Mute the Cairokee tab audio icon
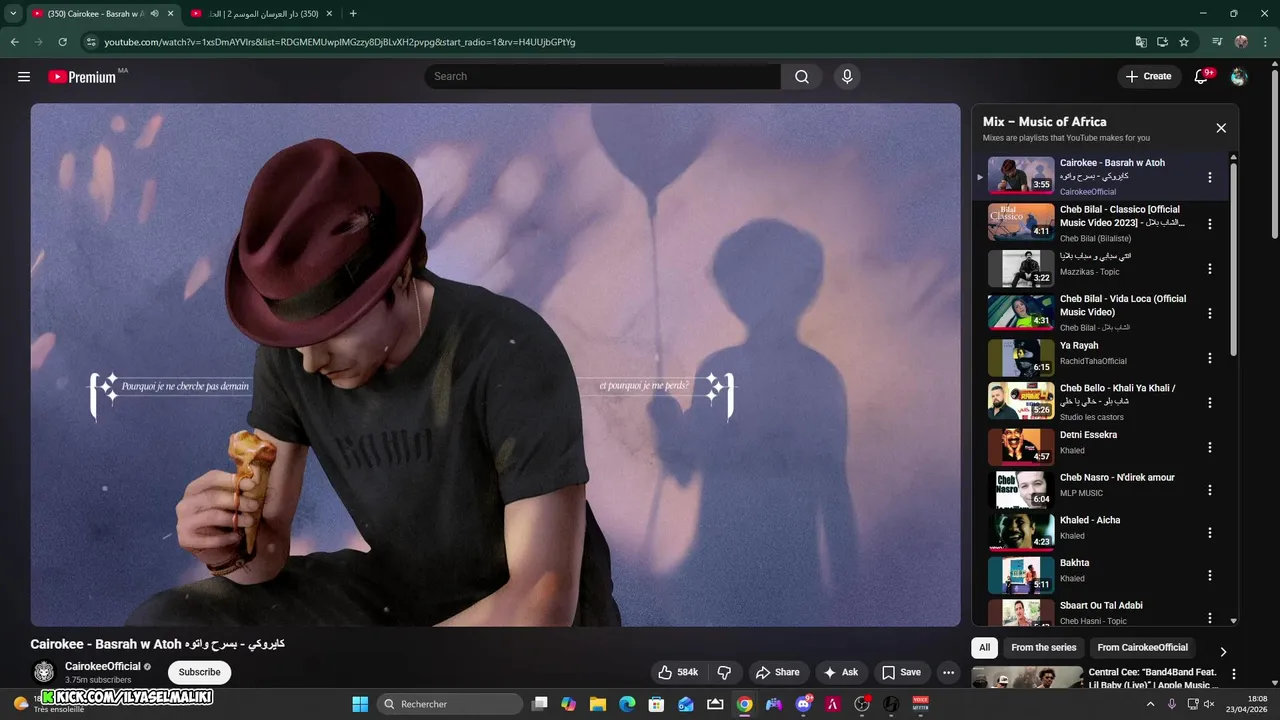This screenshot has width=1280, height=720. [x=154, y=13]
